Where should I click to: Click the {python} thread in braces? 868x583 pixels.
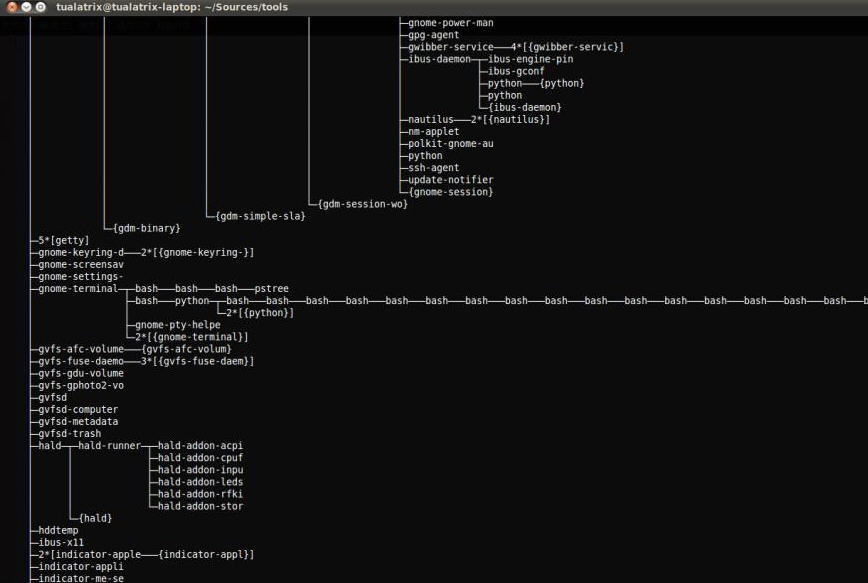point(562,84)
